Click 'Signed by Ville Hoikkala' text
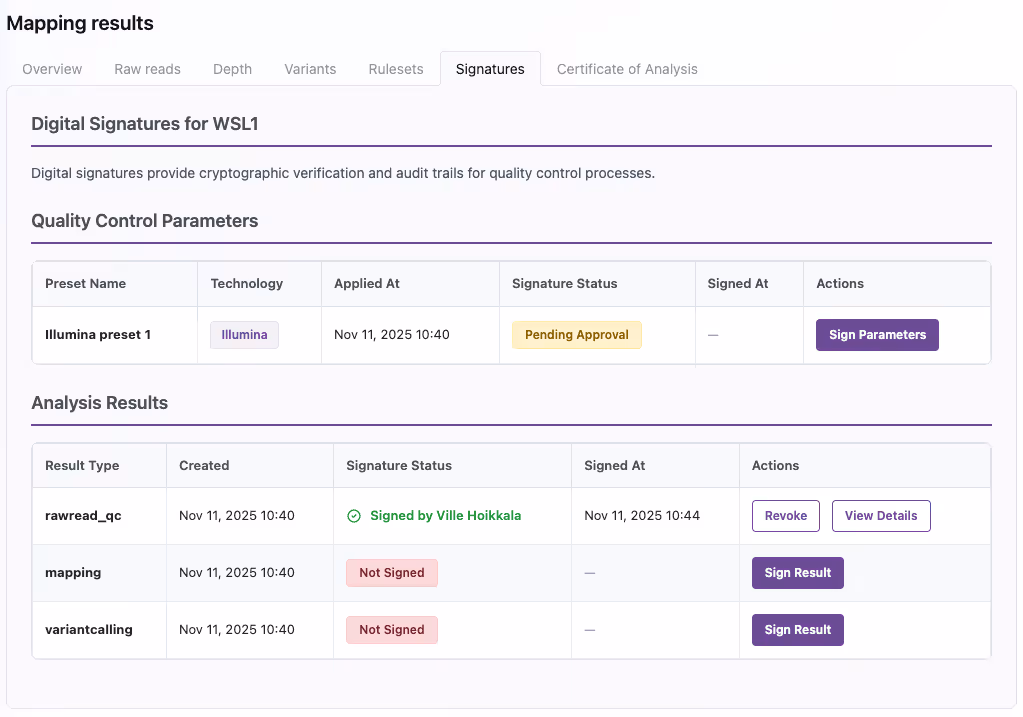This screenshot has width=1023, height=717. (x=446, y=515)
